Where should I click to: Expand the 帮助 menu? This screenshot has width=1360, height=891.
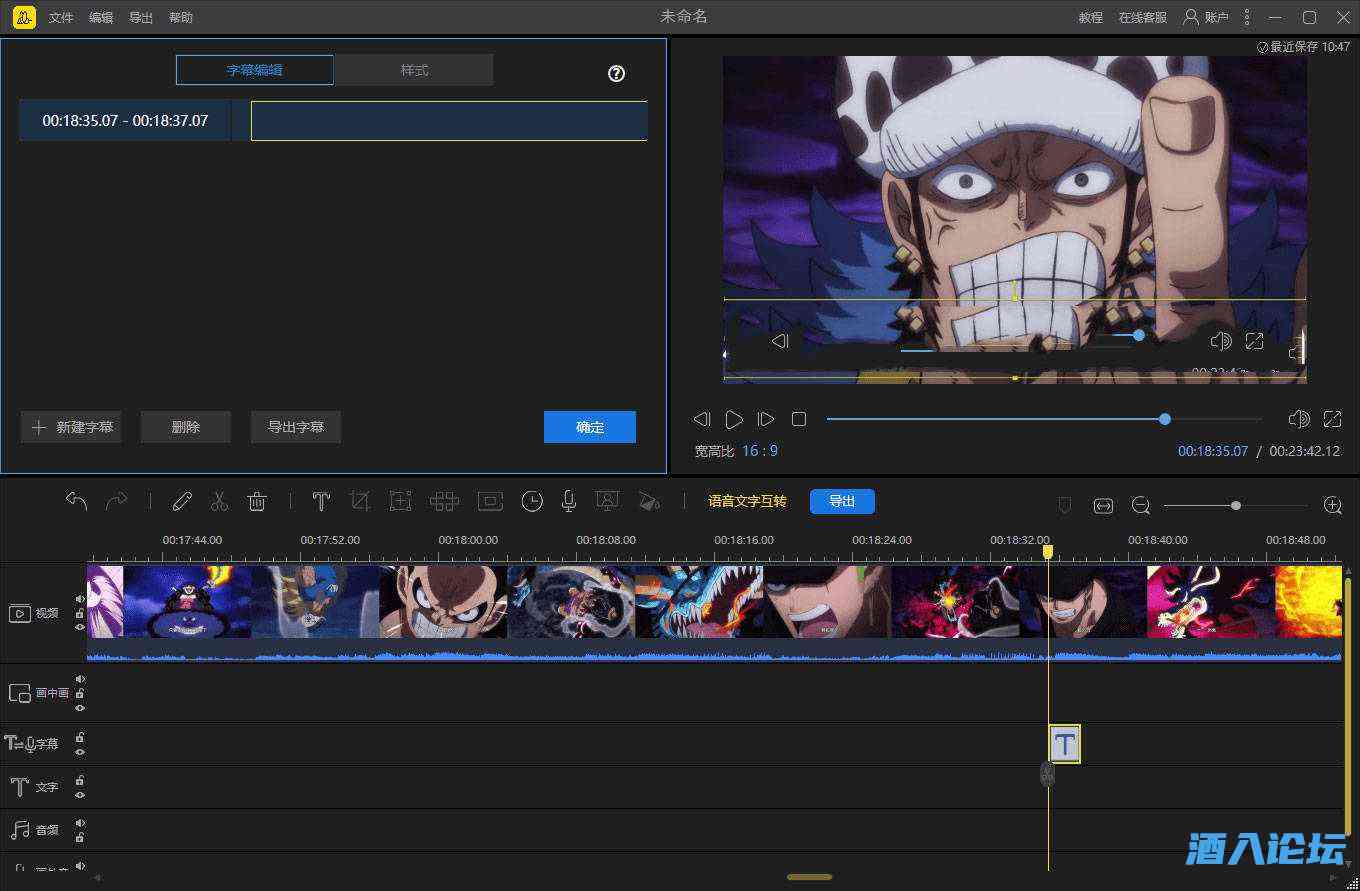point(181,17)
